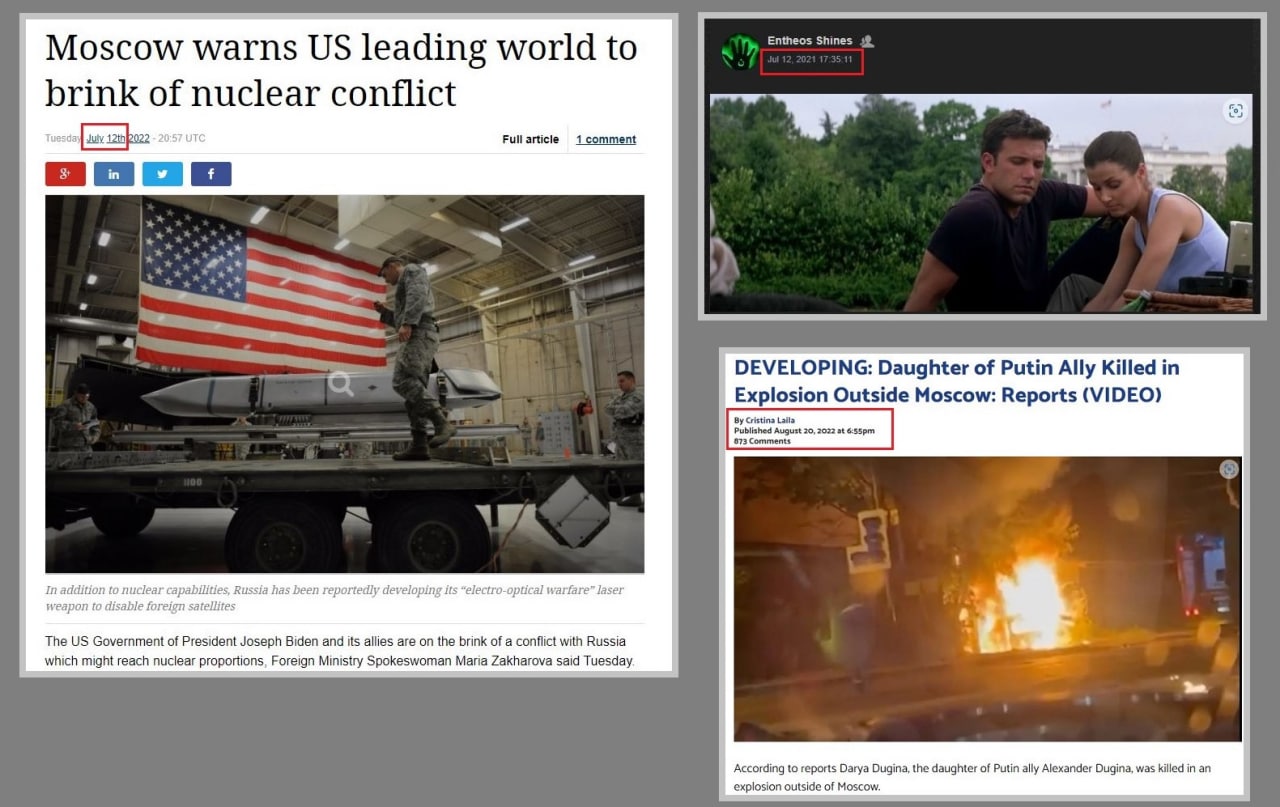Screen dimensions: 1280x807
Task: Share the Moscow article on Google+
Action: 65,174
